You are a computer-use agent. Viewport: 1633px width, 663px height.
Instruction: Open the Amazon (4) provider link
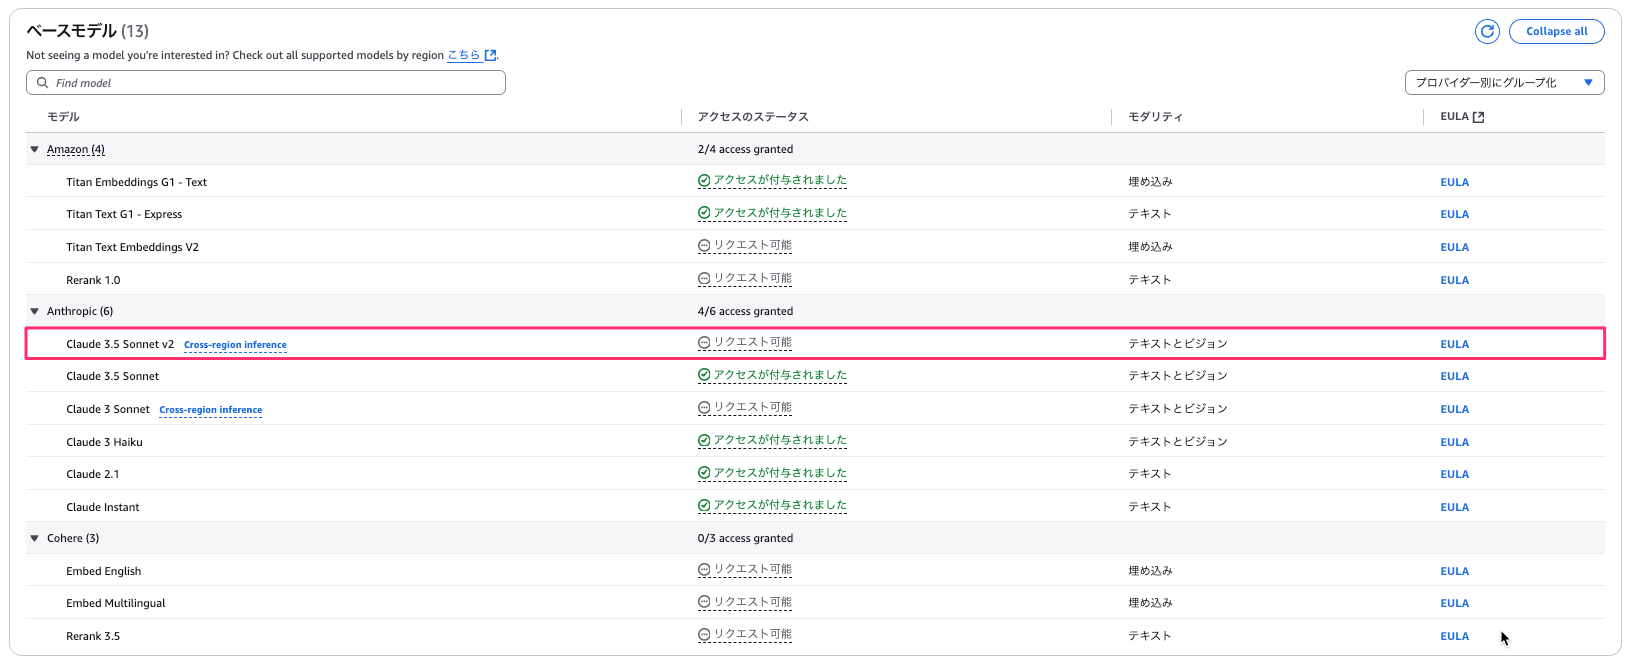(x=76, y=149)
